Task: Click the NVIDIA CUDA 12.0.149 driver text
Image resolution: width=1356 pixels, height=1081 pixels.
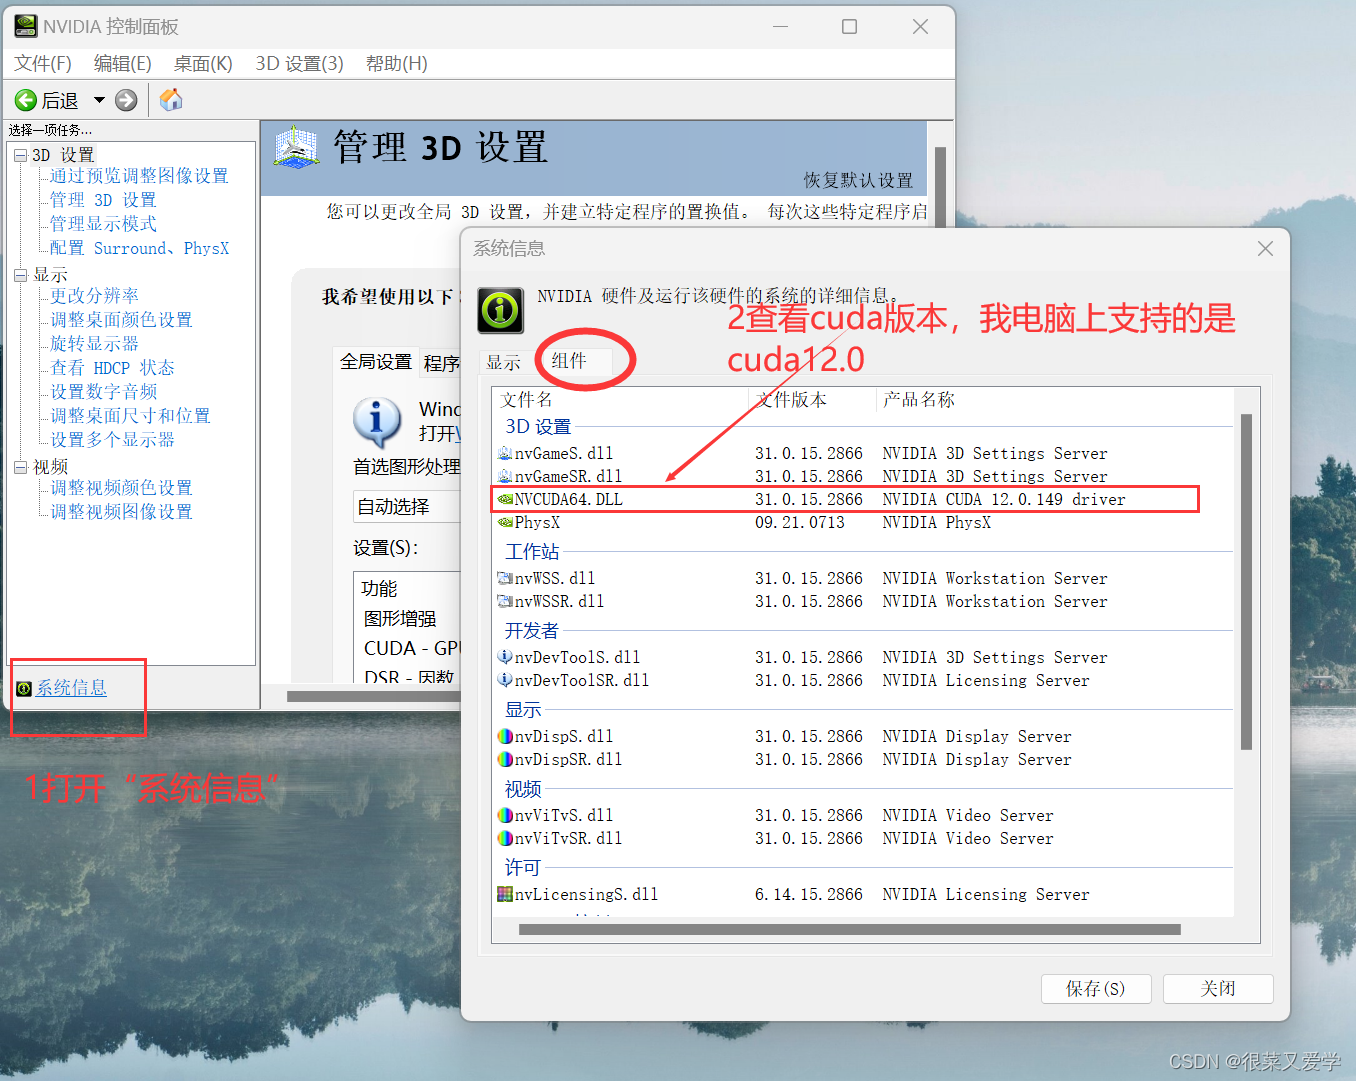Action: (1003, 499)
